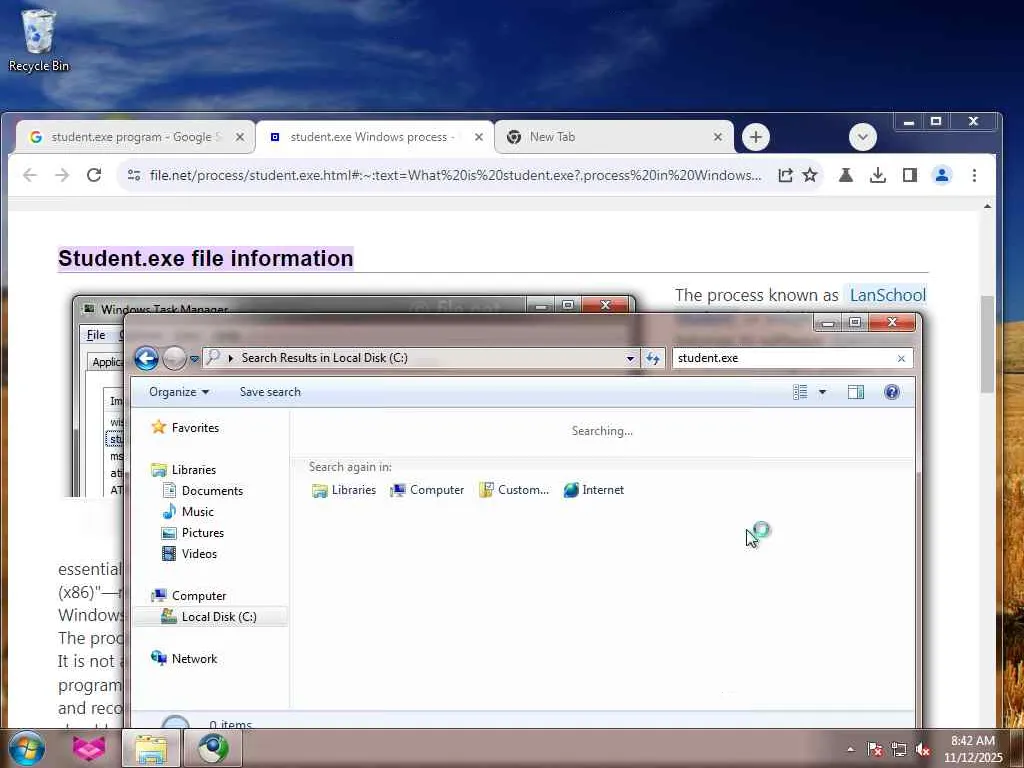Toggle Chrome side panel icon
Screen dimensions: 1024x768
pos(910,175)
